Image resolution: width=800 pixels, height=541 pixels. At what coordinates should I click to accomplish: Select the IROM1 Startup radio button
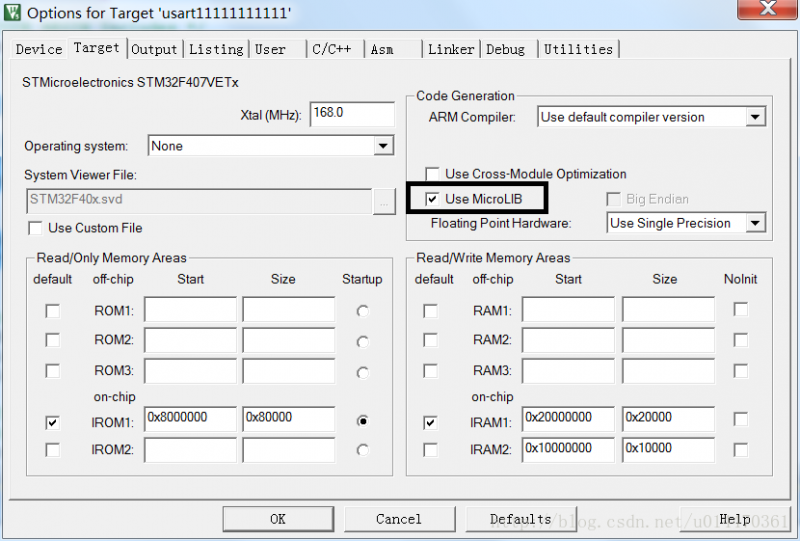pos(363,421)
